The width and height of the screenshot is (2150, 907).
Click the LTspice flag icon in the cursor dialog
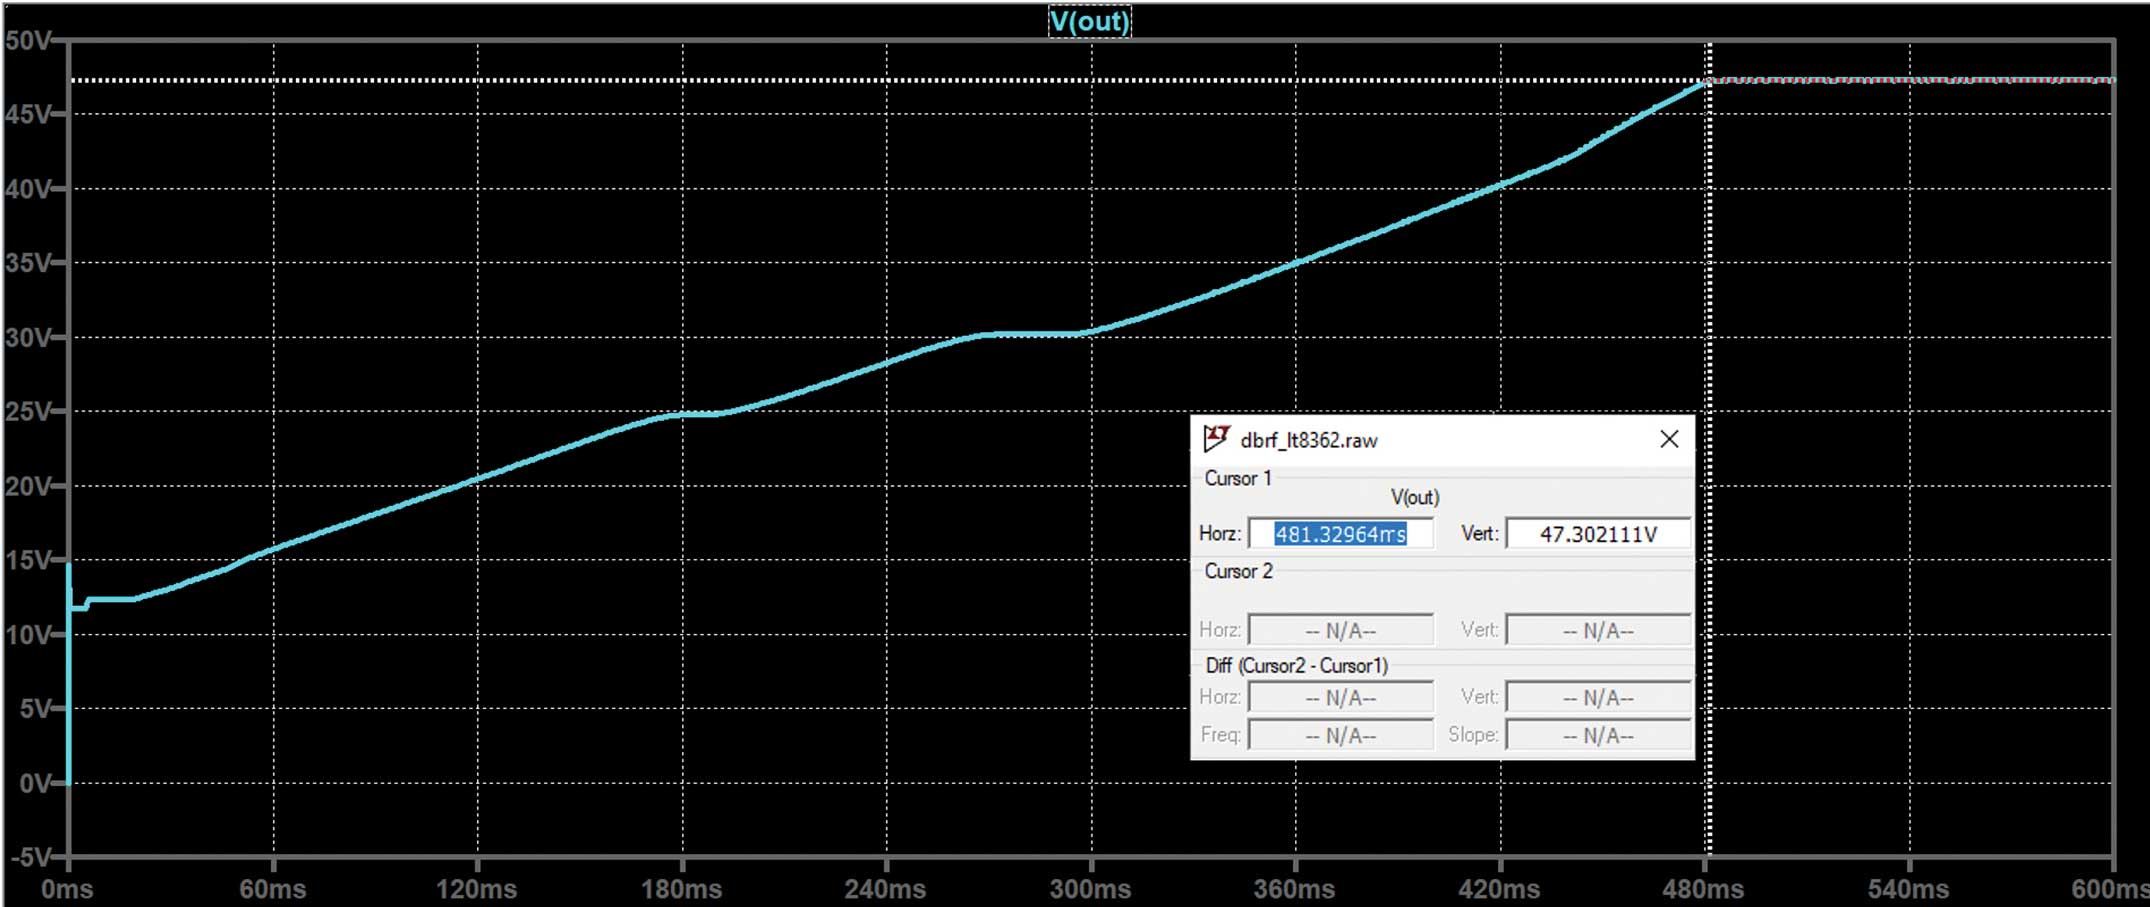pos(1215,439)
